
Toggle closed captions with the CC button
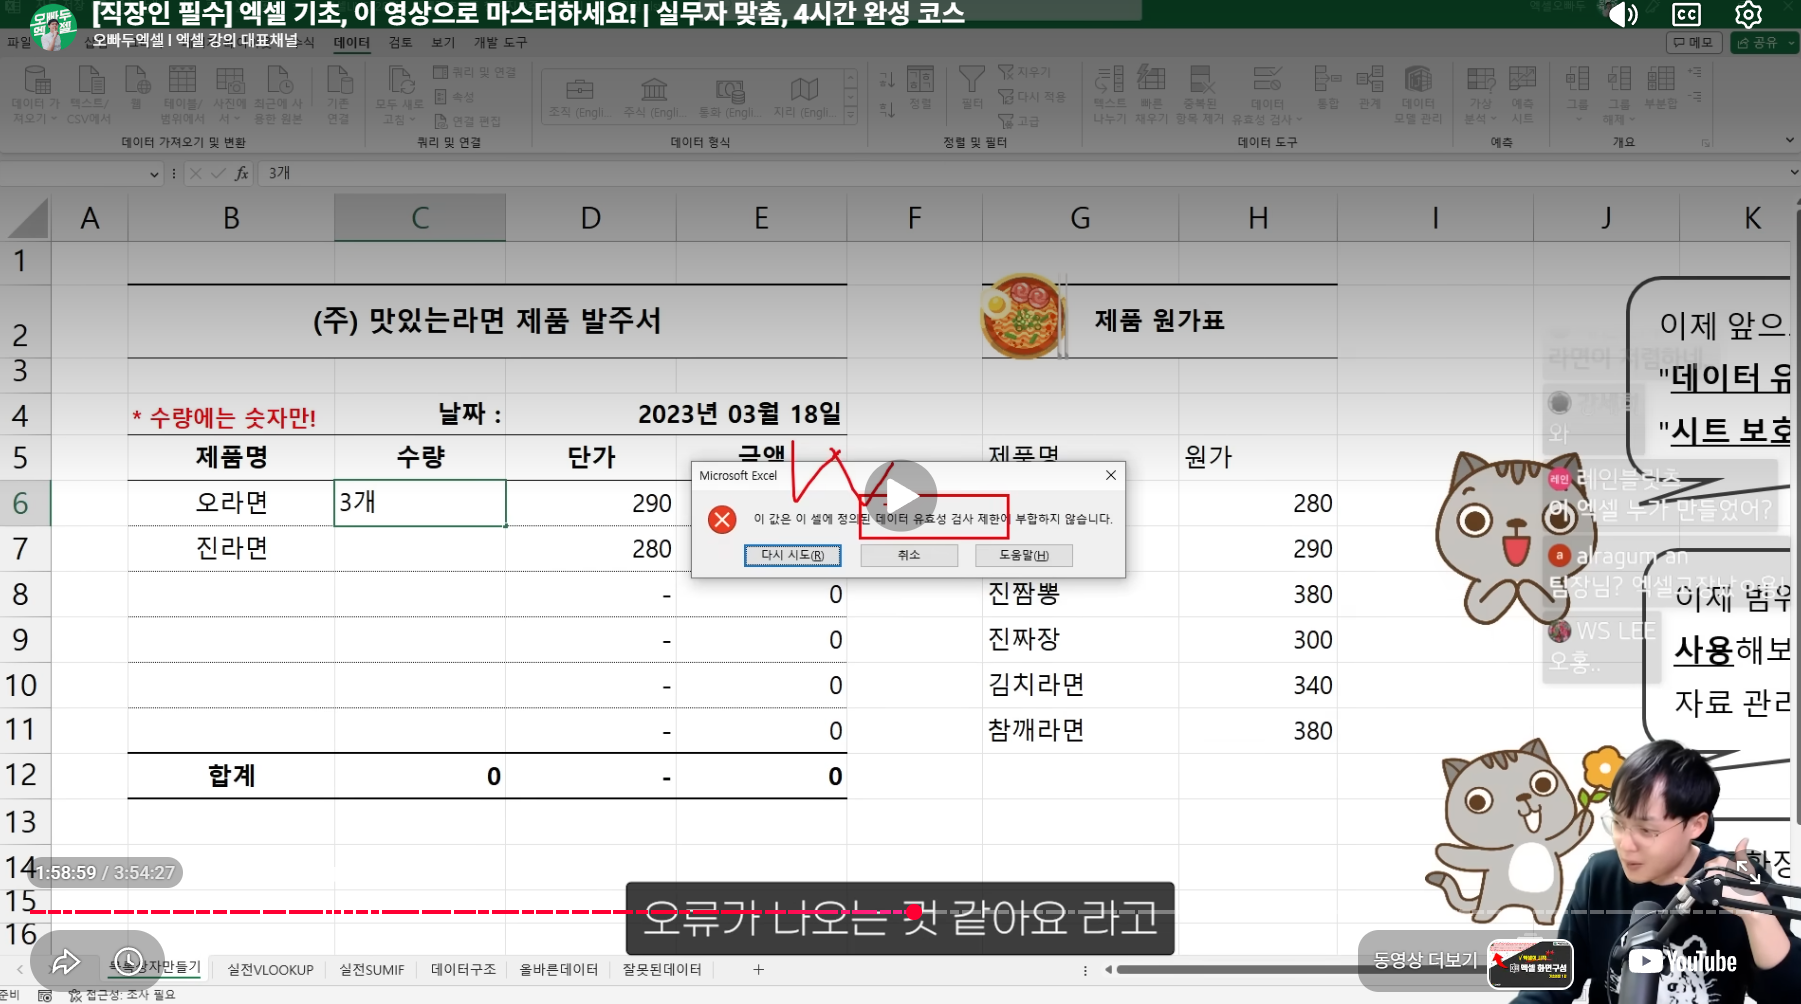(x=1686, y=14)
